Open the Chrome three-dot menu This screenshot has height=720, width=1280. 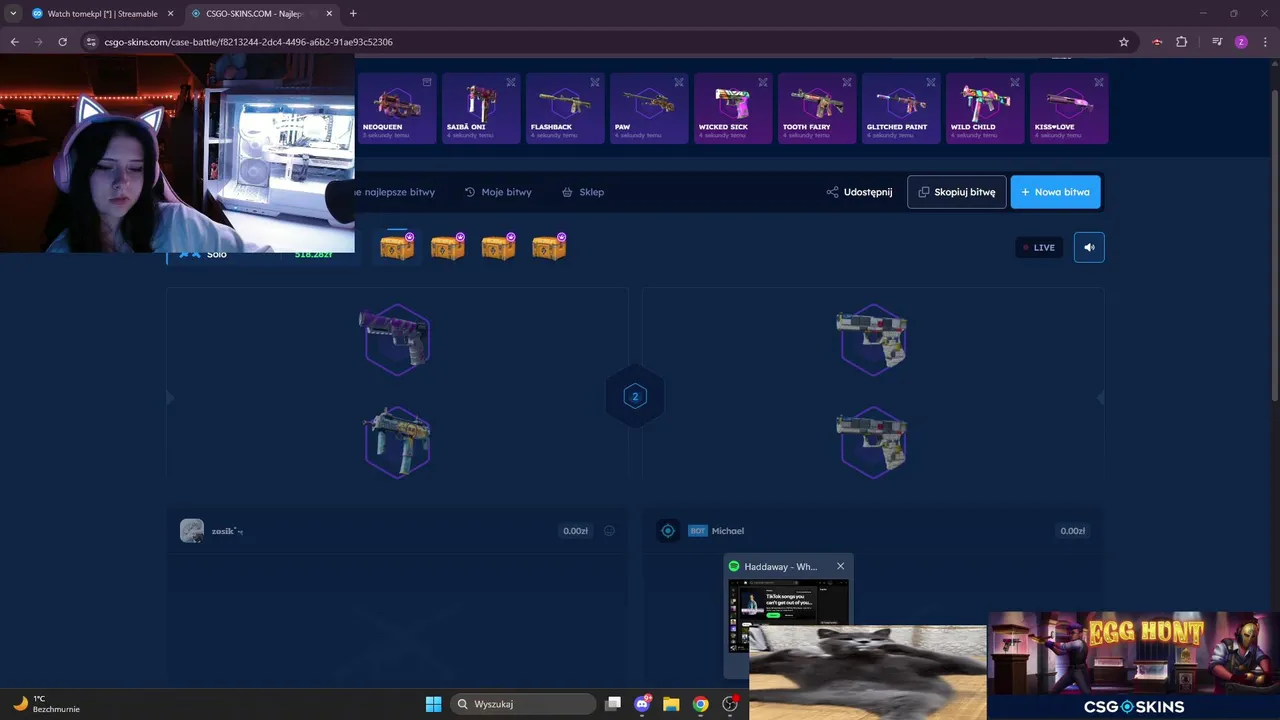(x=1265, y=42)
